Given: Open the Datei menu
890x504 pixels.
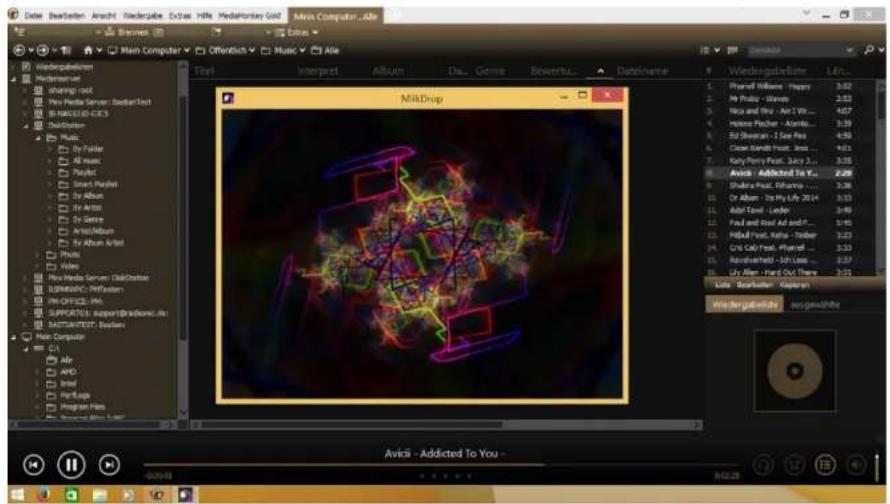Looking at the screenshot, I should 33,16.
